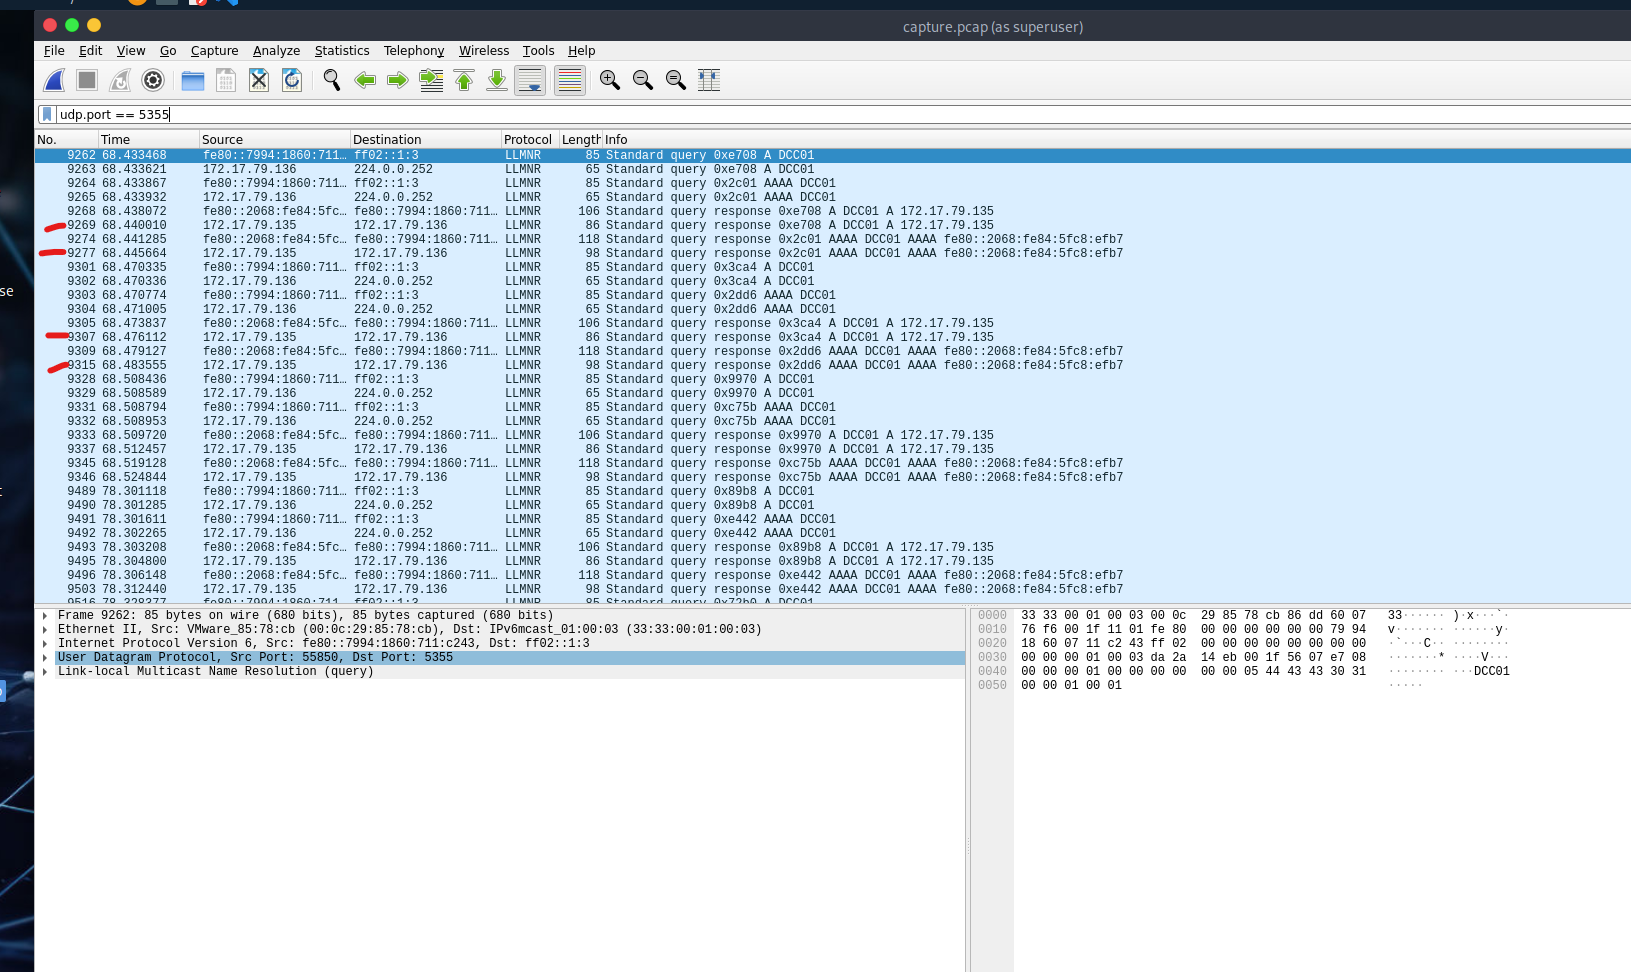Expand the Frame 9262 details
Image resolution: width=1631 pixels, height=972 pixels.
[45, 616]
